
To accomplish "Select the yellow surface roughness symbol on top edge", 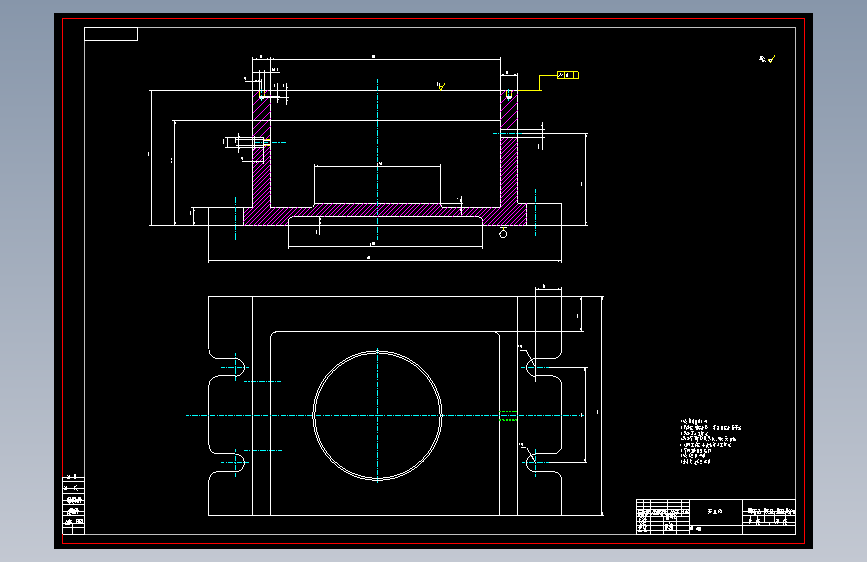I will tap(441, 86).
